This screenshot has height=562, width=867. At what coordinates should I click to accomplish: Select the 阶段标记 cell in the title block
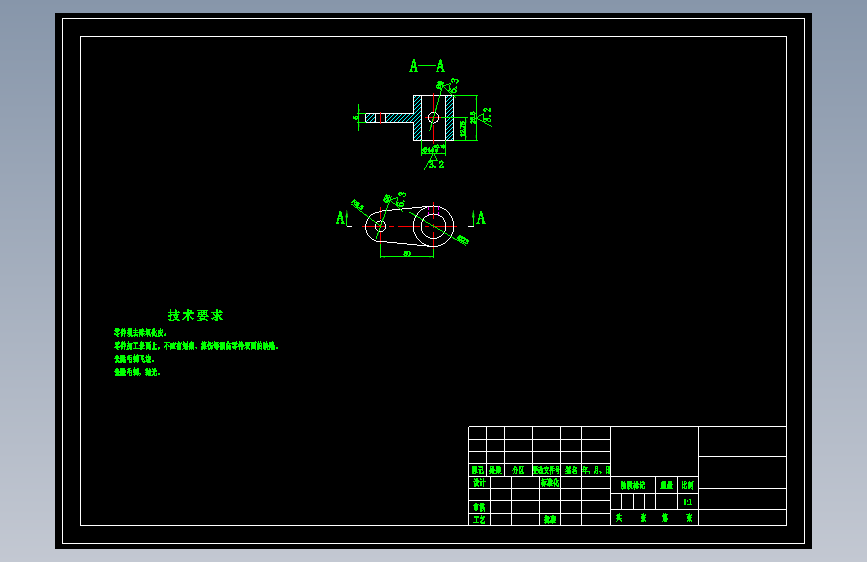633,485
